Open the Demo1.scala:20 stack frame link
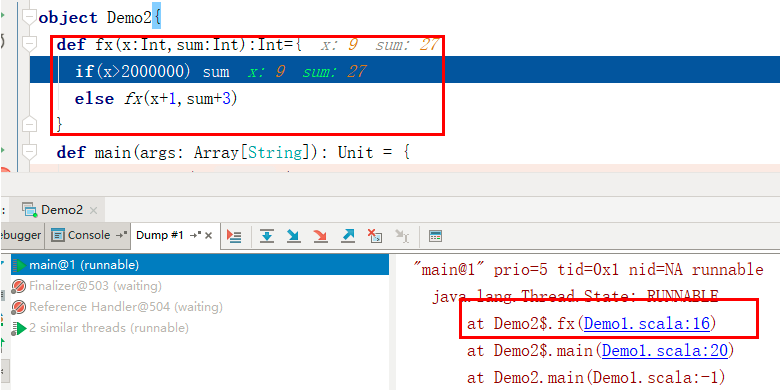Viewport: 781px width, 390px height. point(664,351)
